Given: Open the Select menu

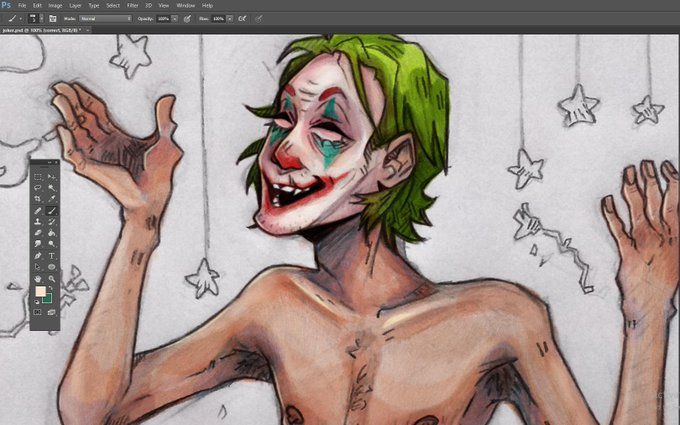Looking at the screenshot, I should 113,6.
